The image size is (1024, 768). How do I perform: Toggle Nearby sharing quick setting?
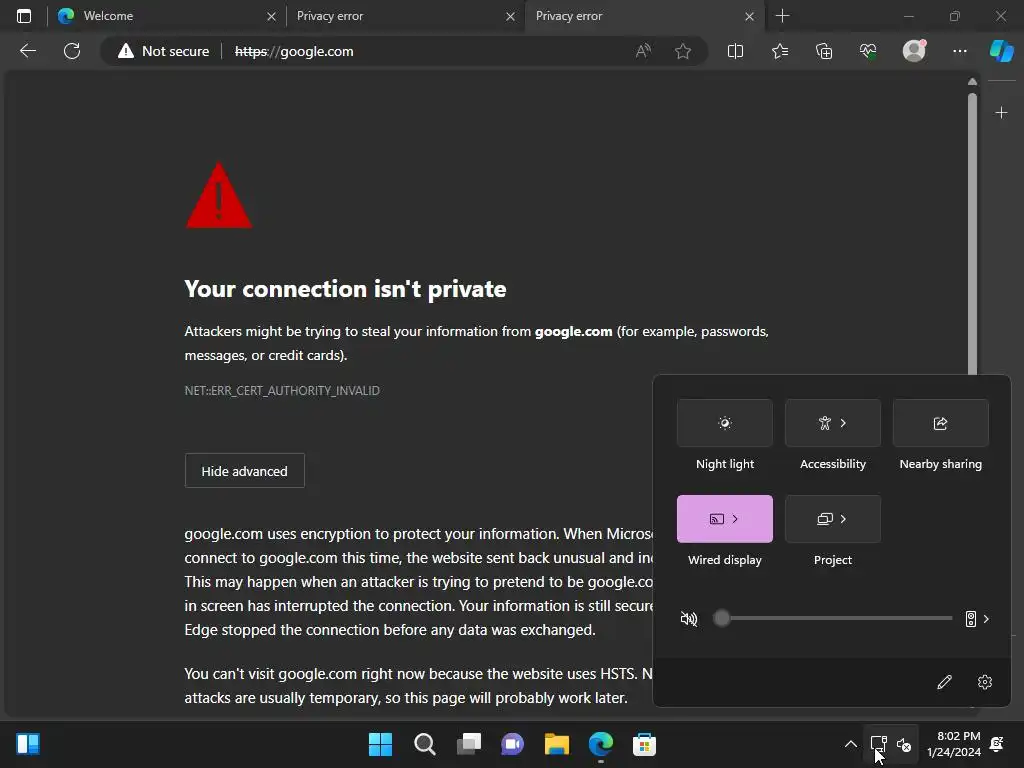940,423
